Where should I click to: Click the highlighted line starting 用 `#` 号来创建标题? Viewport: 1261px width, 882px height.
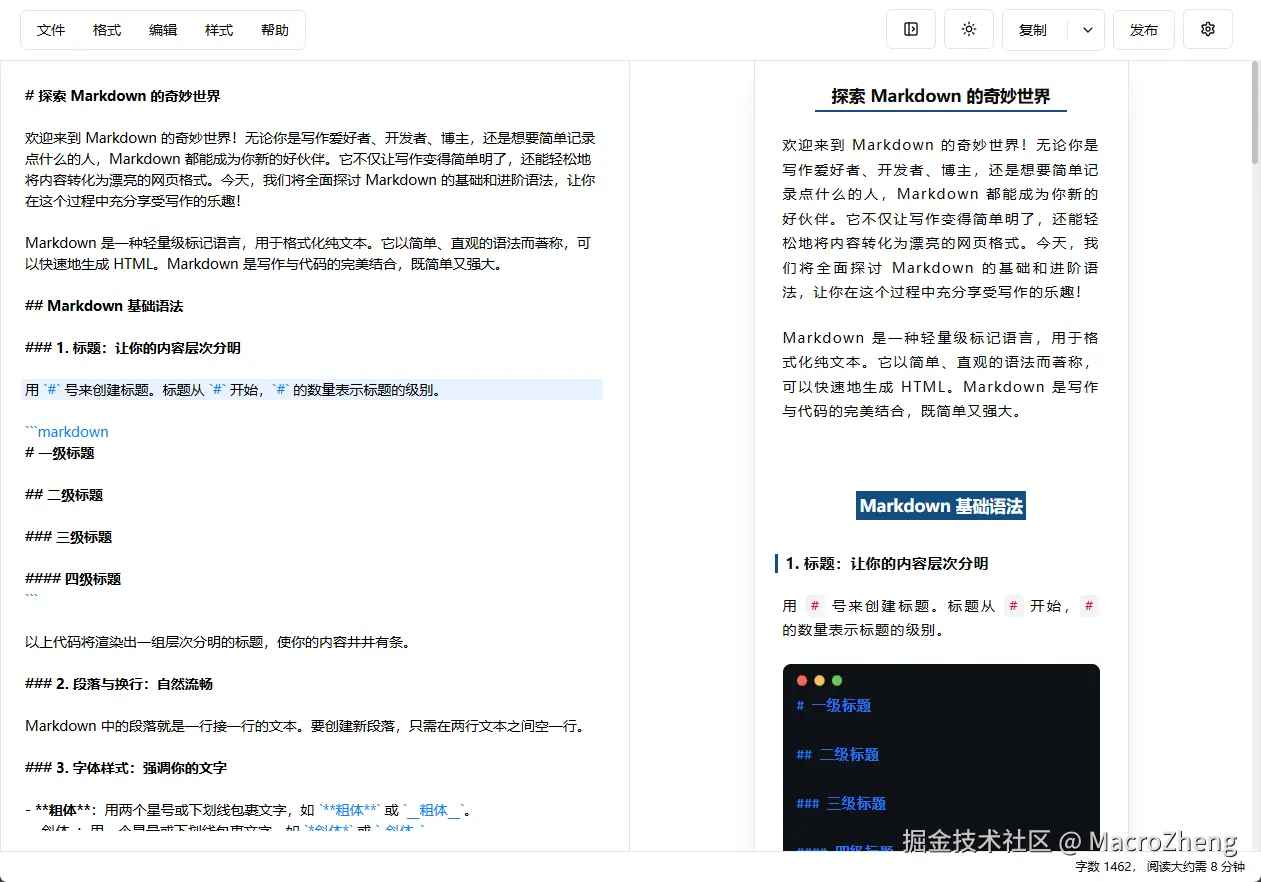(312, 390)
